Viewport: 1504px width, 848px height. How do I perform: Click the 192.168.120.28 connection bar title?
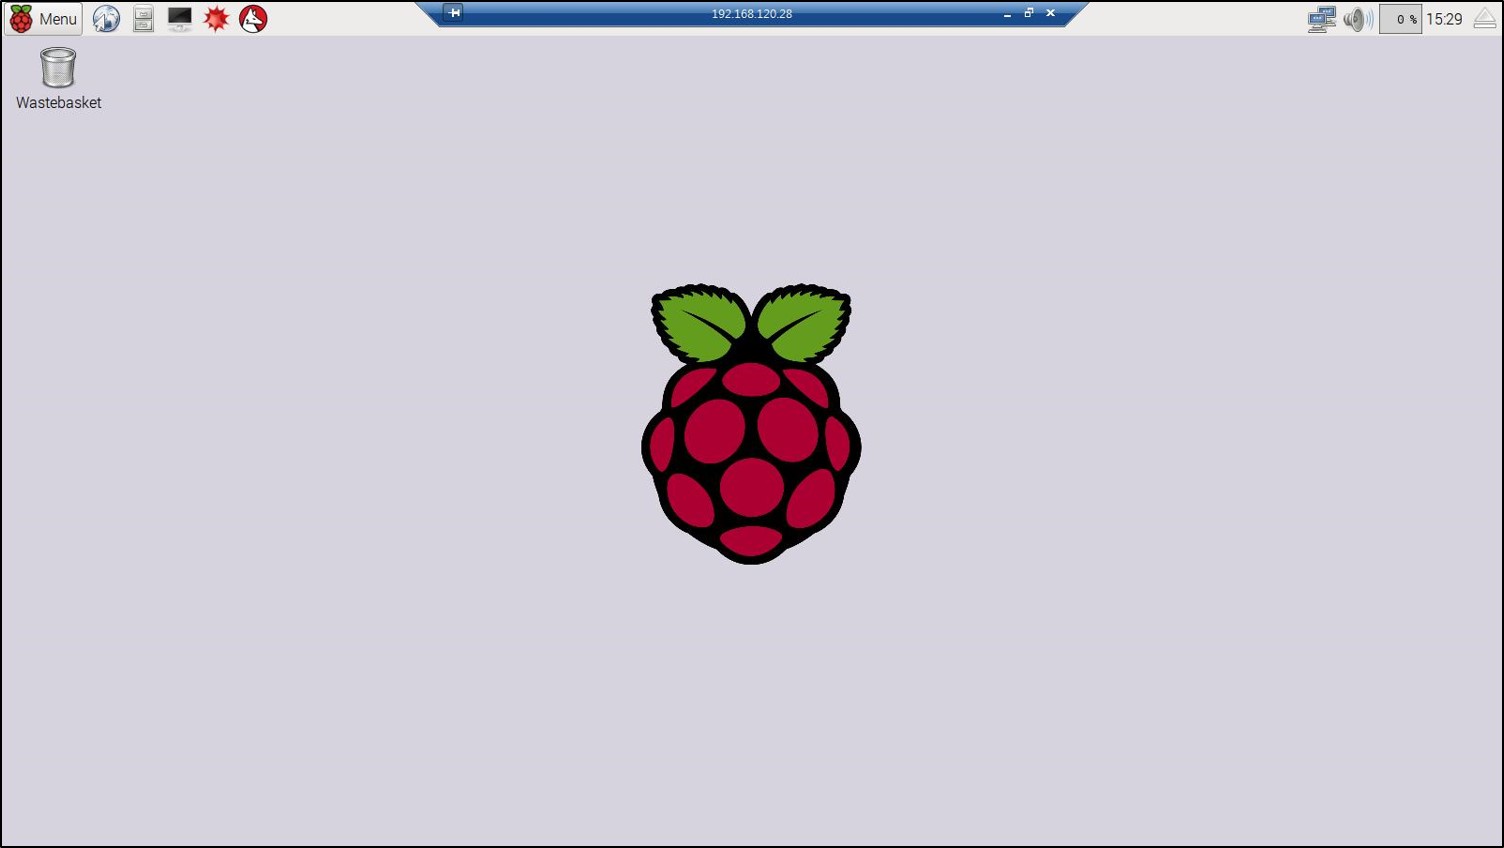tap(752, 14)
